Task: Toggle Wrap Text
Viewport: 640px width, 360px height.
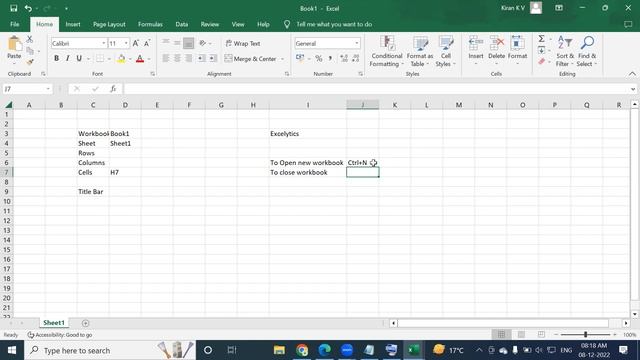Action: pos(243,43)
